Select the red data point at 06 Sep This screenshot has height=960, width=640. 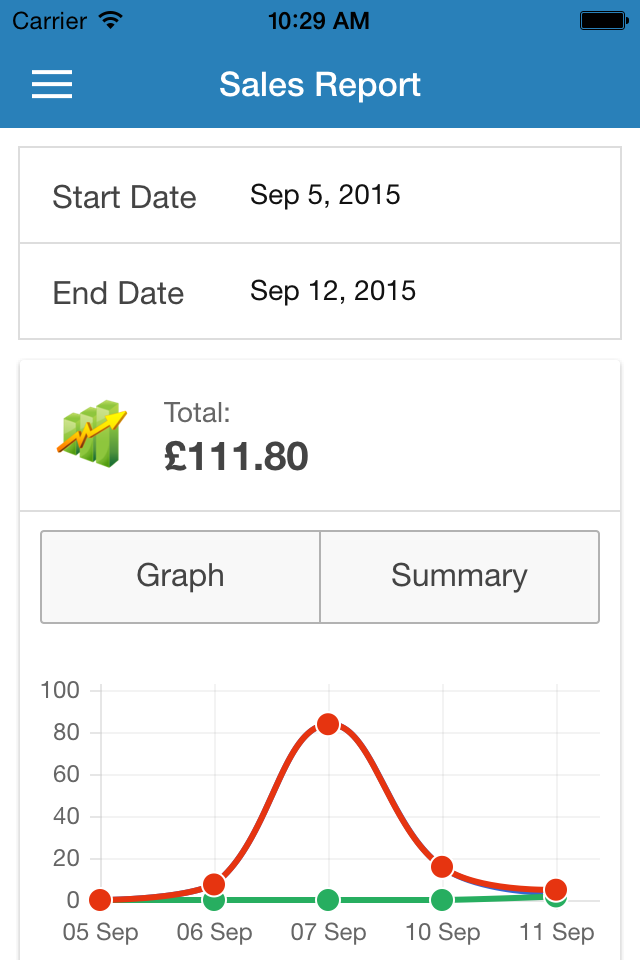pos(214,884)
